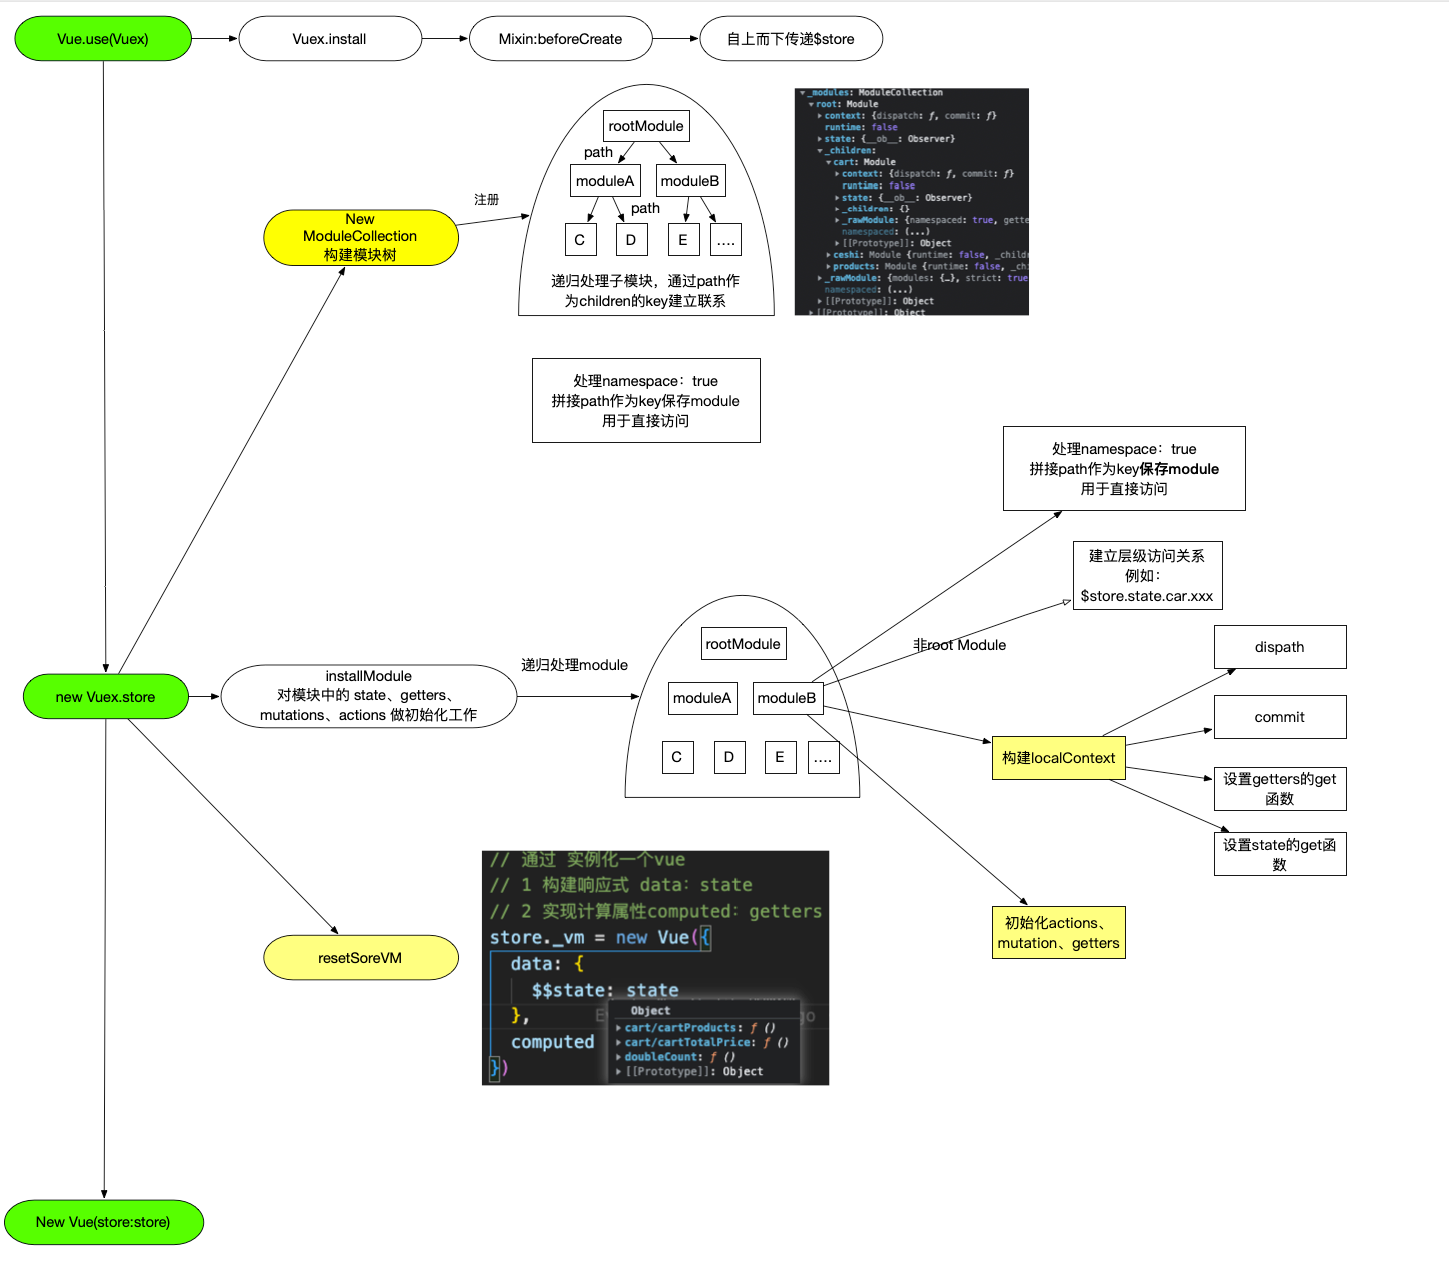This screenshot has width=1449, height=1265.
Task: Click the computed keyword in the code
Action: point(552,1042)
